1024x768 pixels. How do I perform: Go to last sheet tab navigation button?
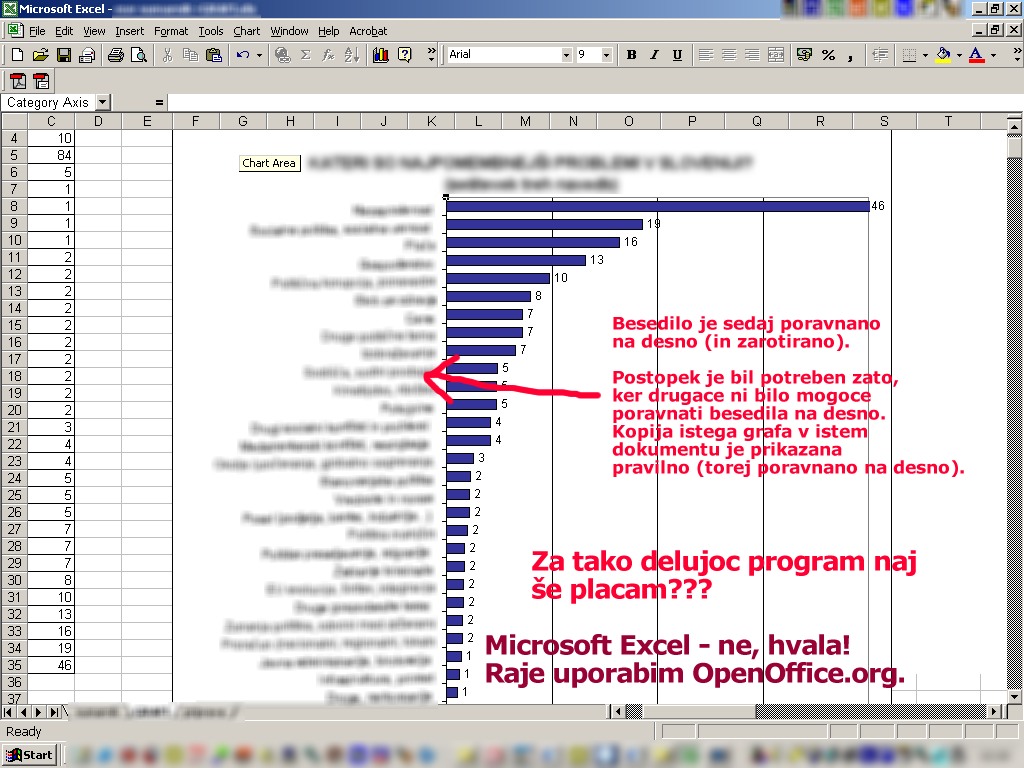pos(54,712)
